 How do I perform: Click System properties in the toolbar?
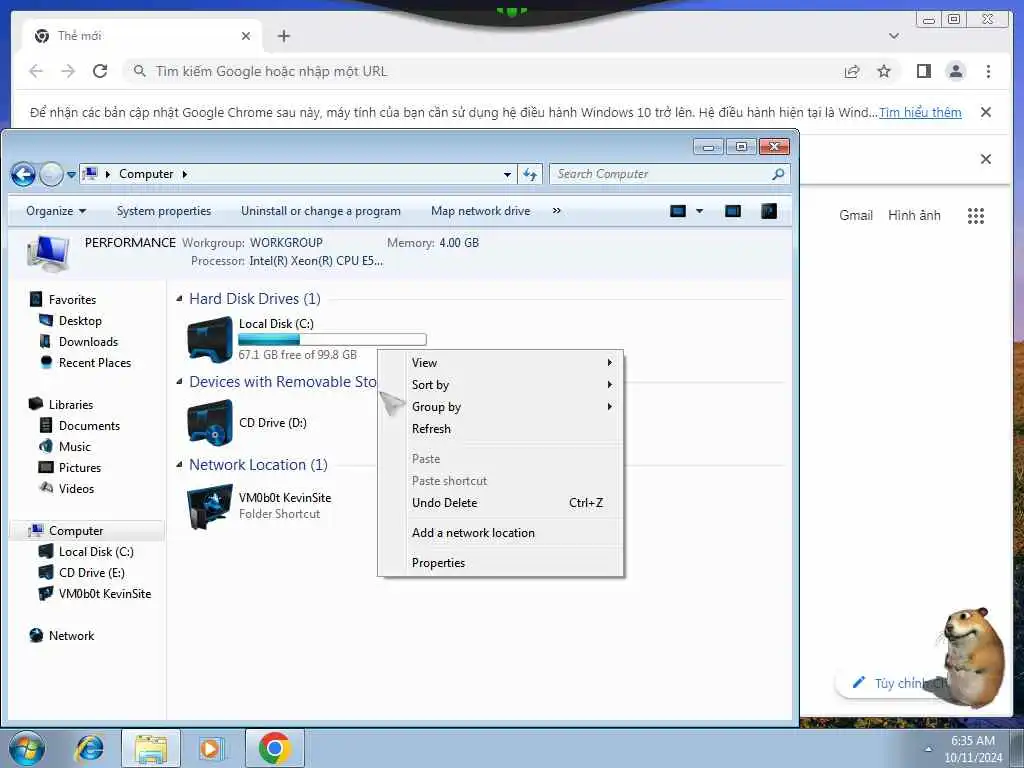point(164,211)
